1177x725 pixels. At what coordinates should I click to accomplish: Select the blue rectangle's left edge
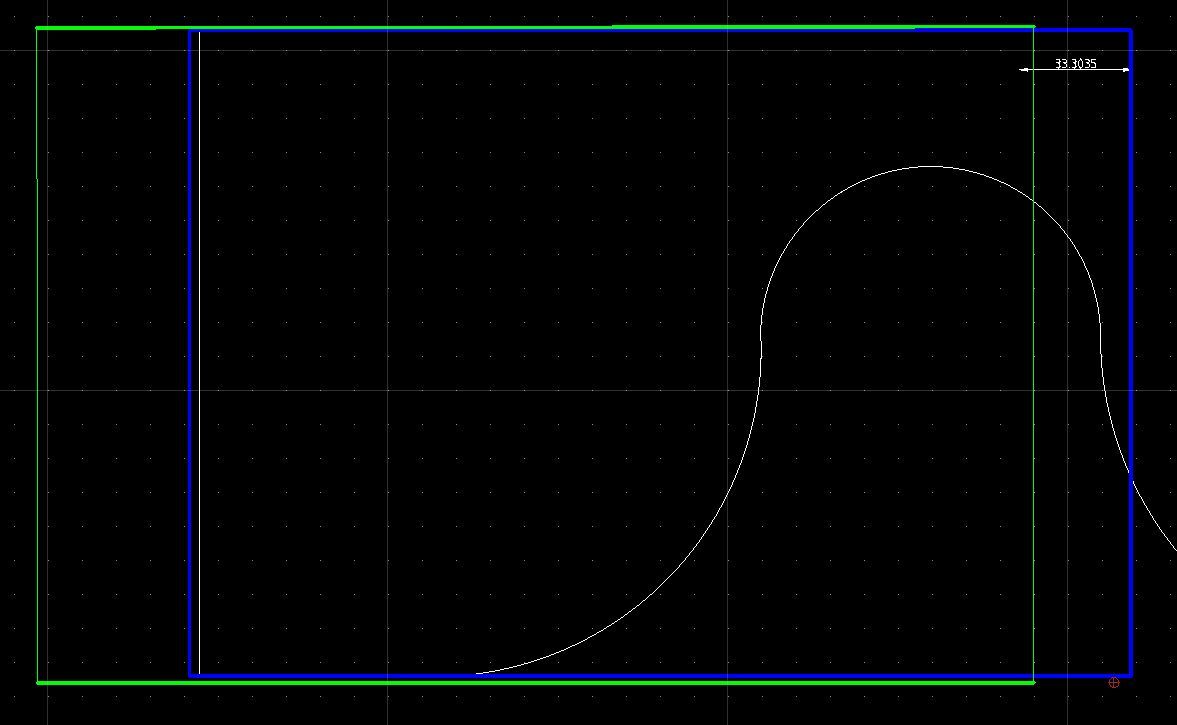tap(190, 350)
